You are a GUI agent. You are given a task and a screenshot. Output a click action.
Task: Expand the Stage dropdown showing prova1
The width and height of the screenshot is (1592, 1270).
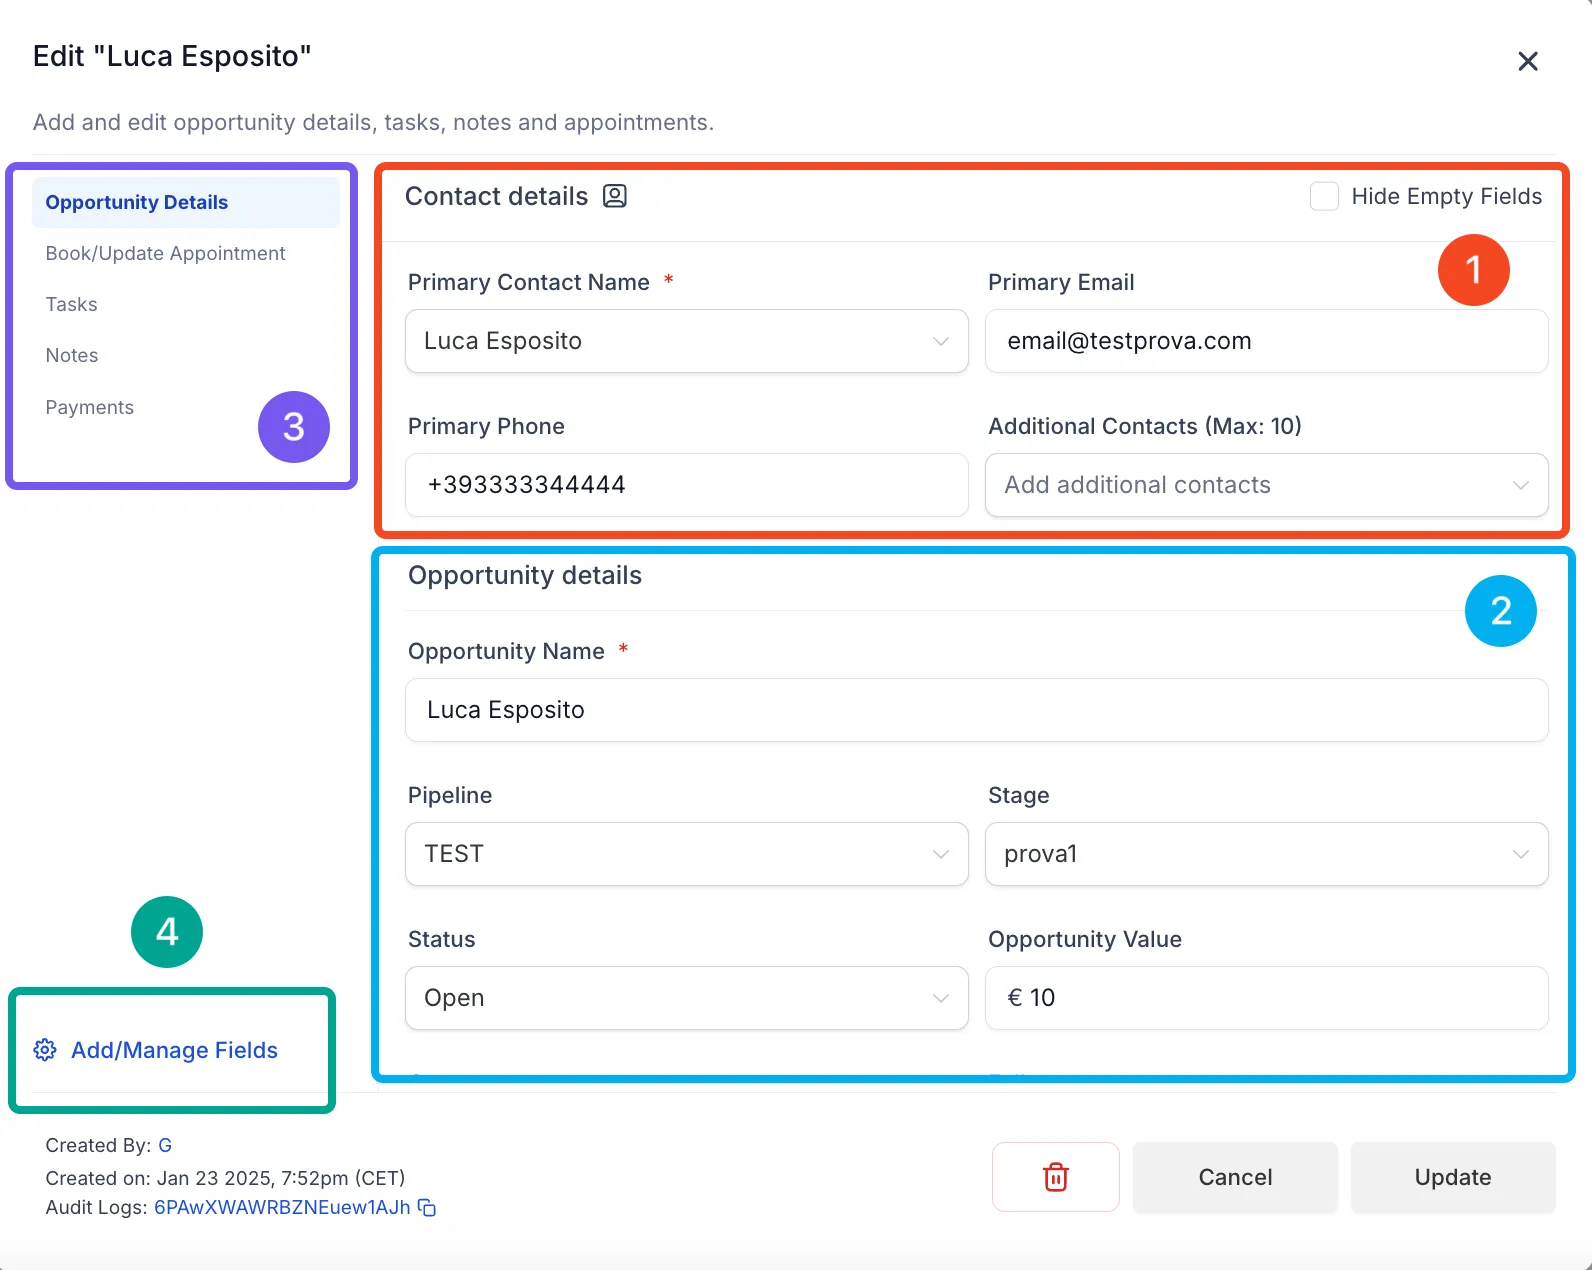(x=1267, y=854)
